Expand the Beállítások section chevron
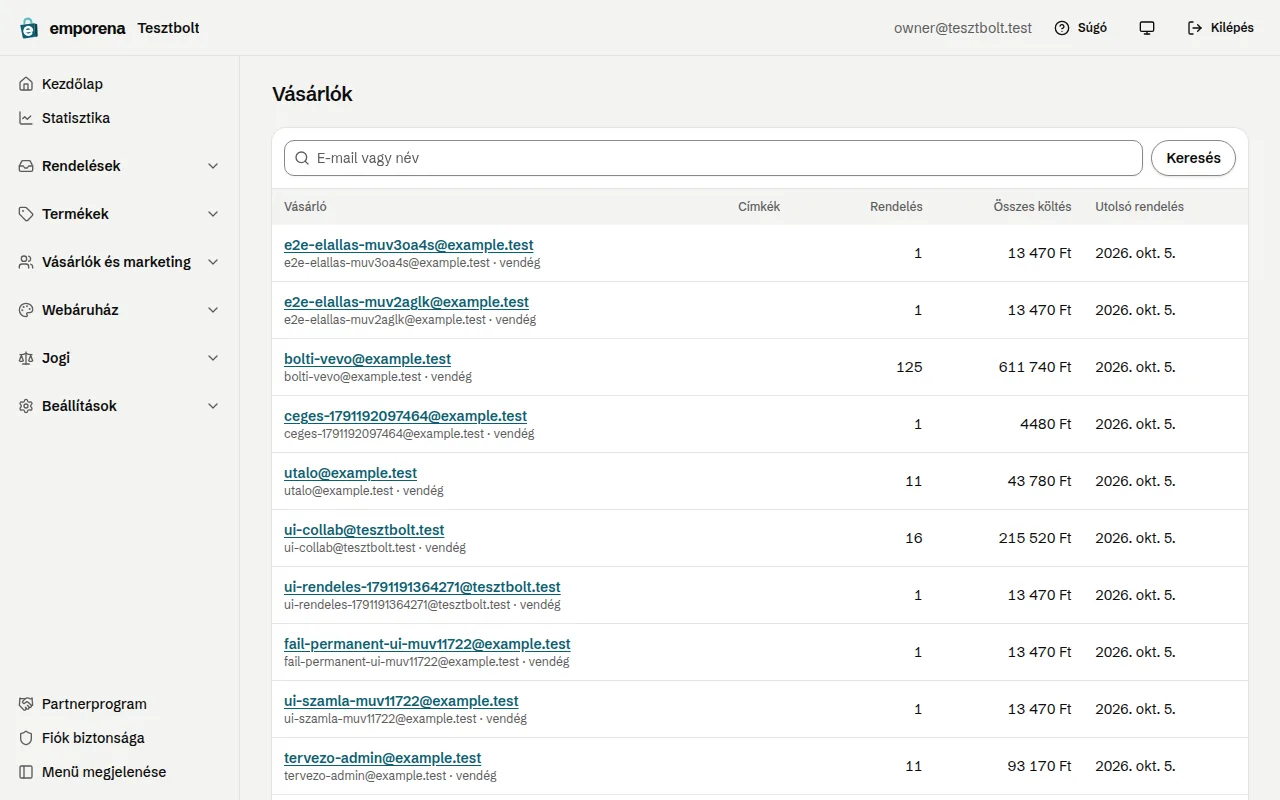The image size is (1280, 800). (x=213, y=406)
